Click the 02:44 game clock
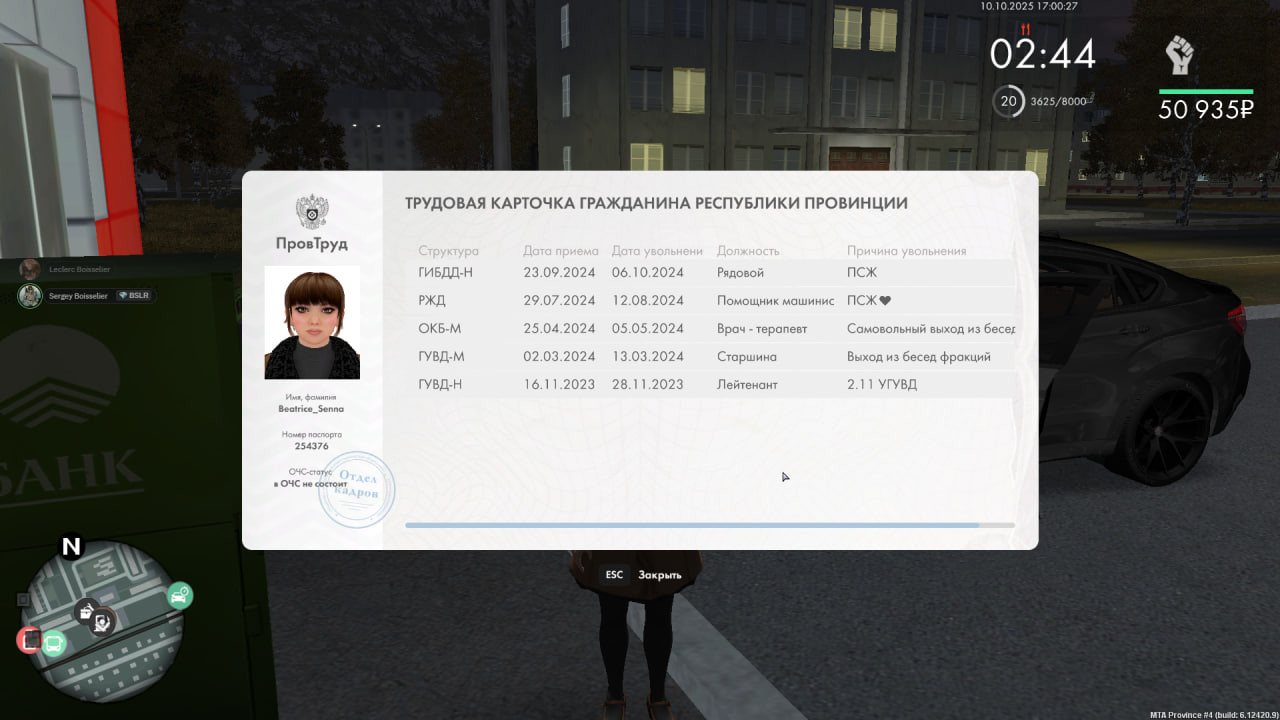Screen dimensions: 1280x720 [x=1043, y=54]
